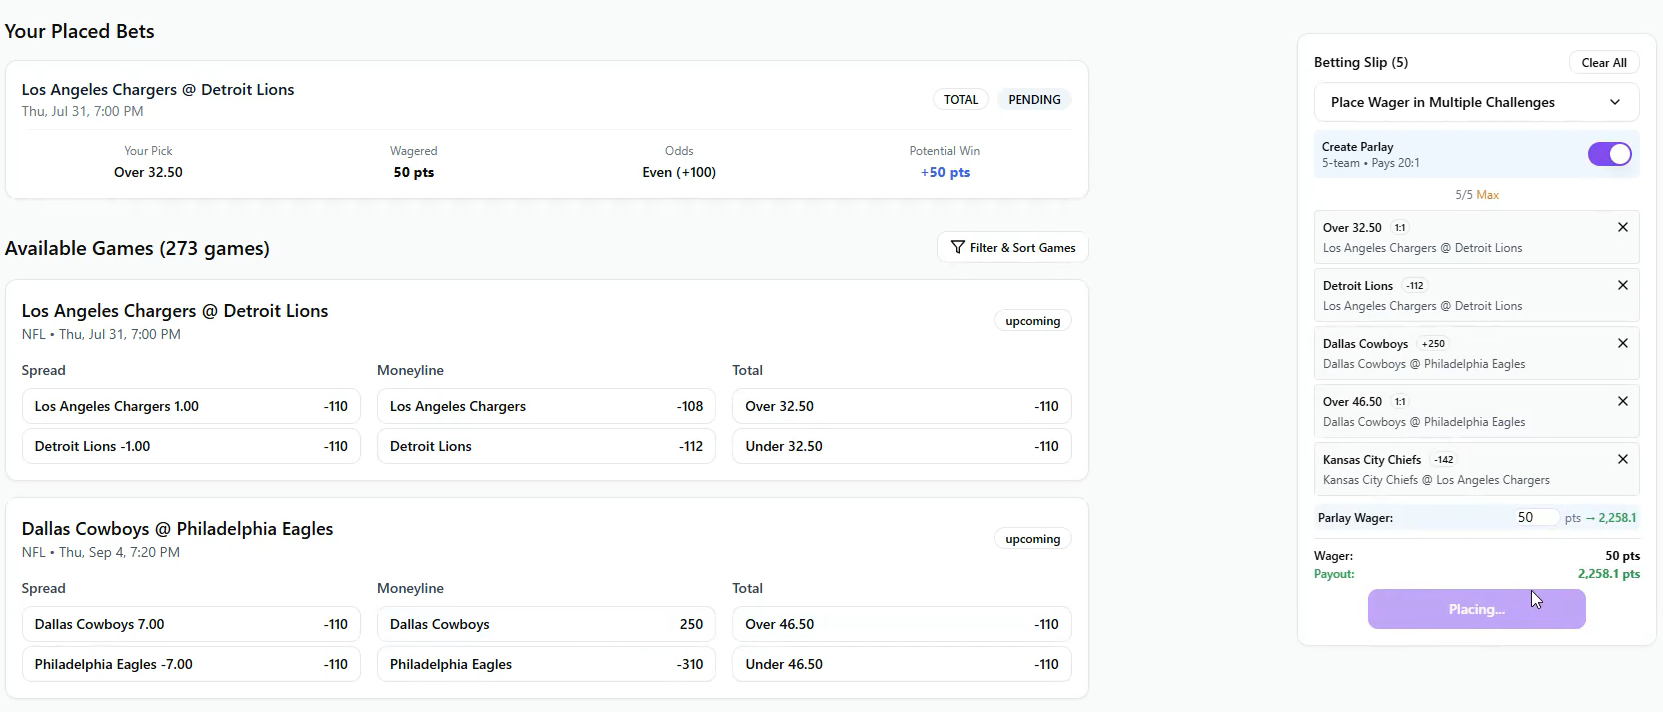Click the Placing... button

[1476, 609]
